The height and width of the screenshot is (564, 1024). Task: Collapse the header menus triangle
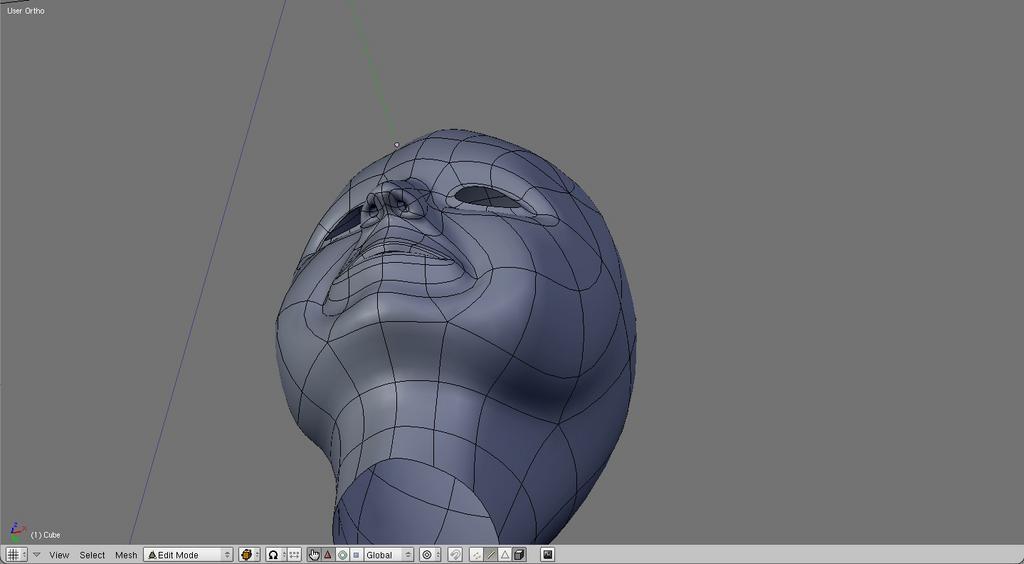click(37, 555)
